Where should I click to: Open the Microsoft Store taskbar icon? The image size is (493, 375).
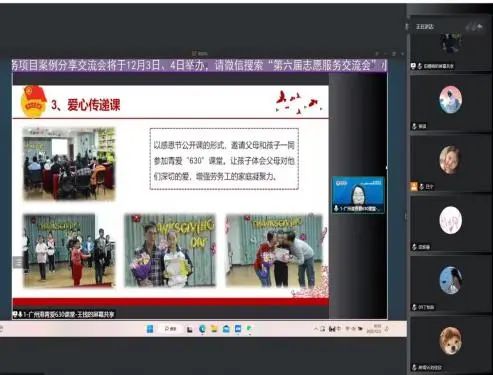[226, 329]
